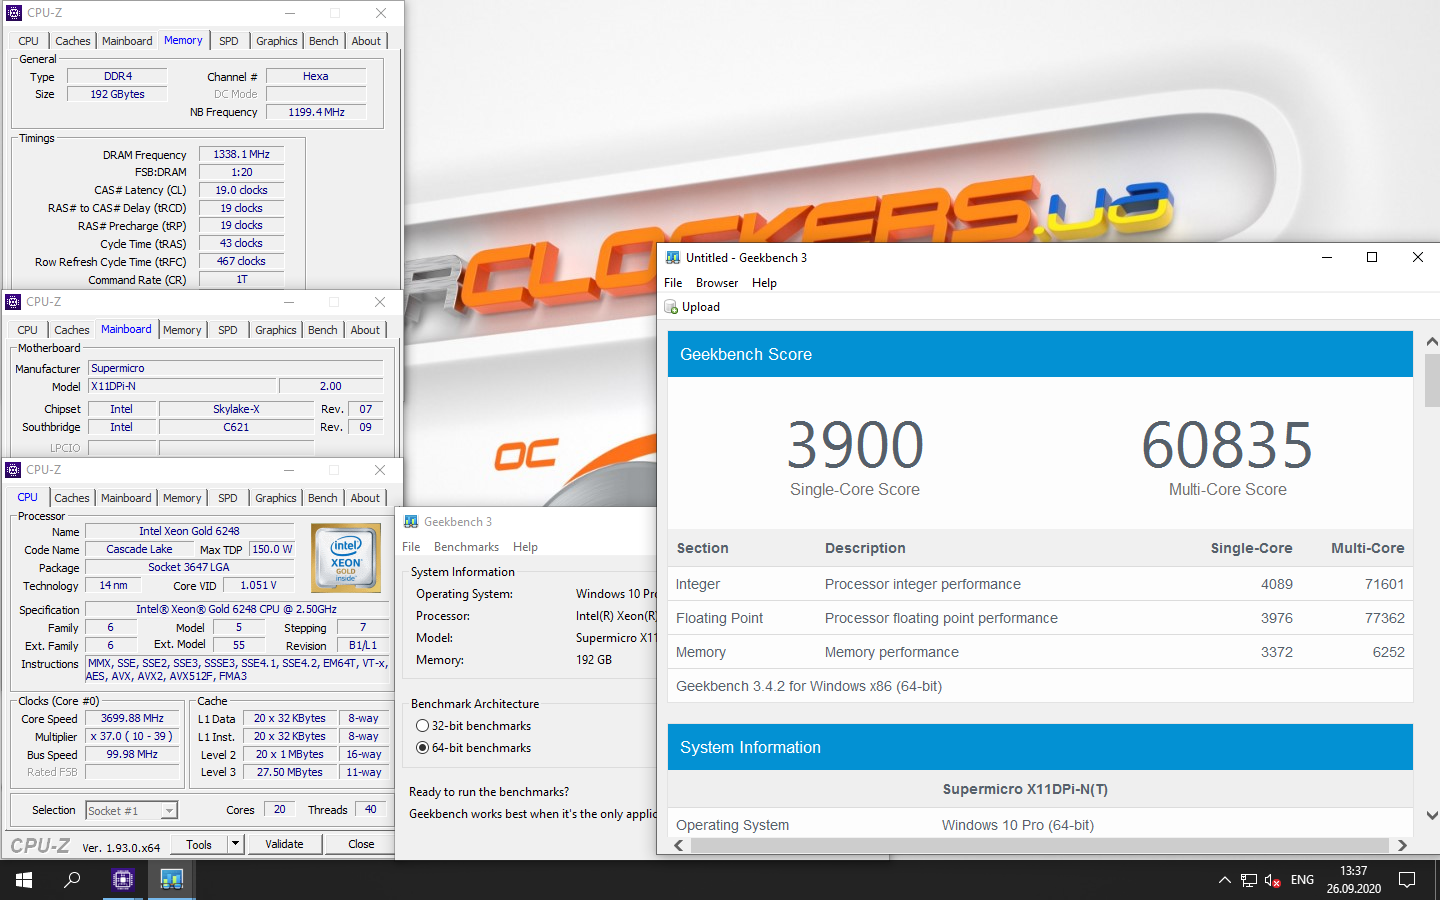This screenshot has width=1440, height=900.
Task: Open the action center notifications icon
Action: point(1407,880)
